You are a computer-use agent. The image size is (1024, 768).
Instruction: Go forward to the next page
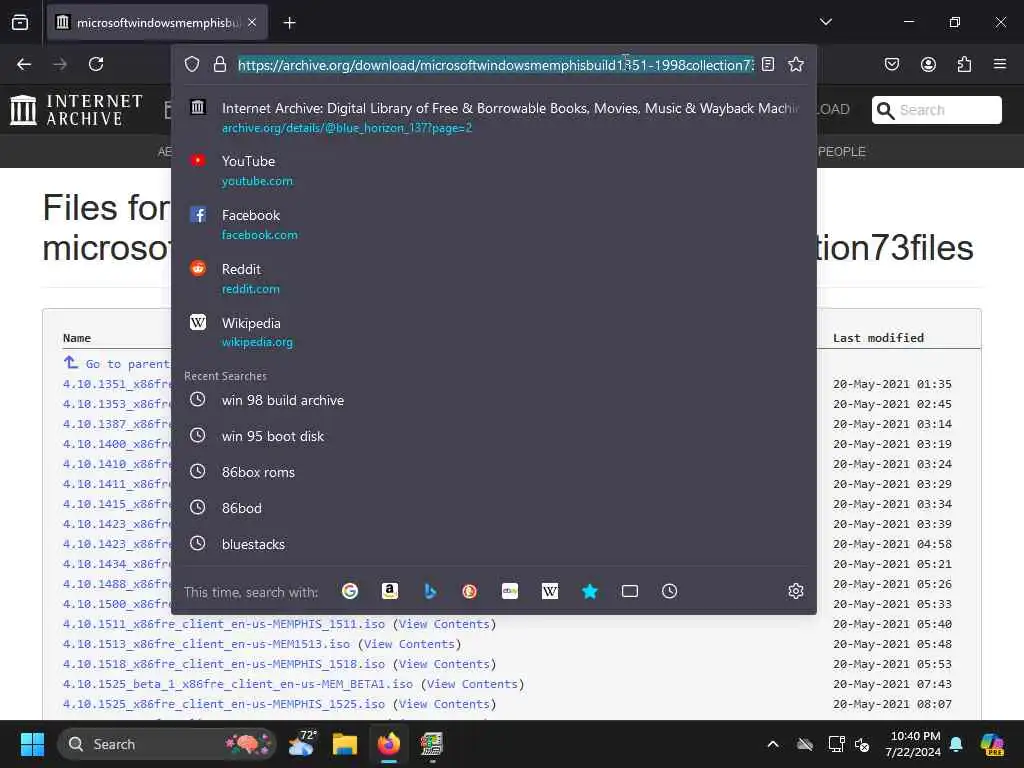[60, 64]
